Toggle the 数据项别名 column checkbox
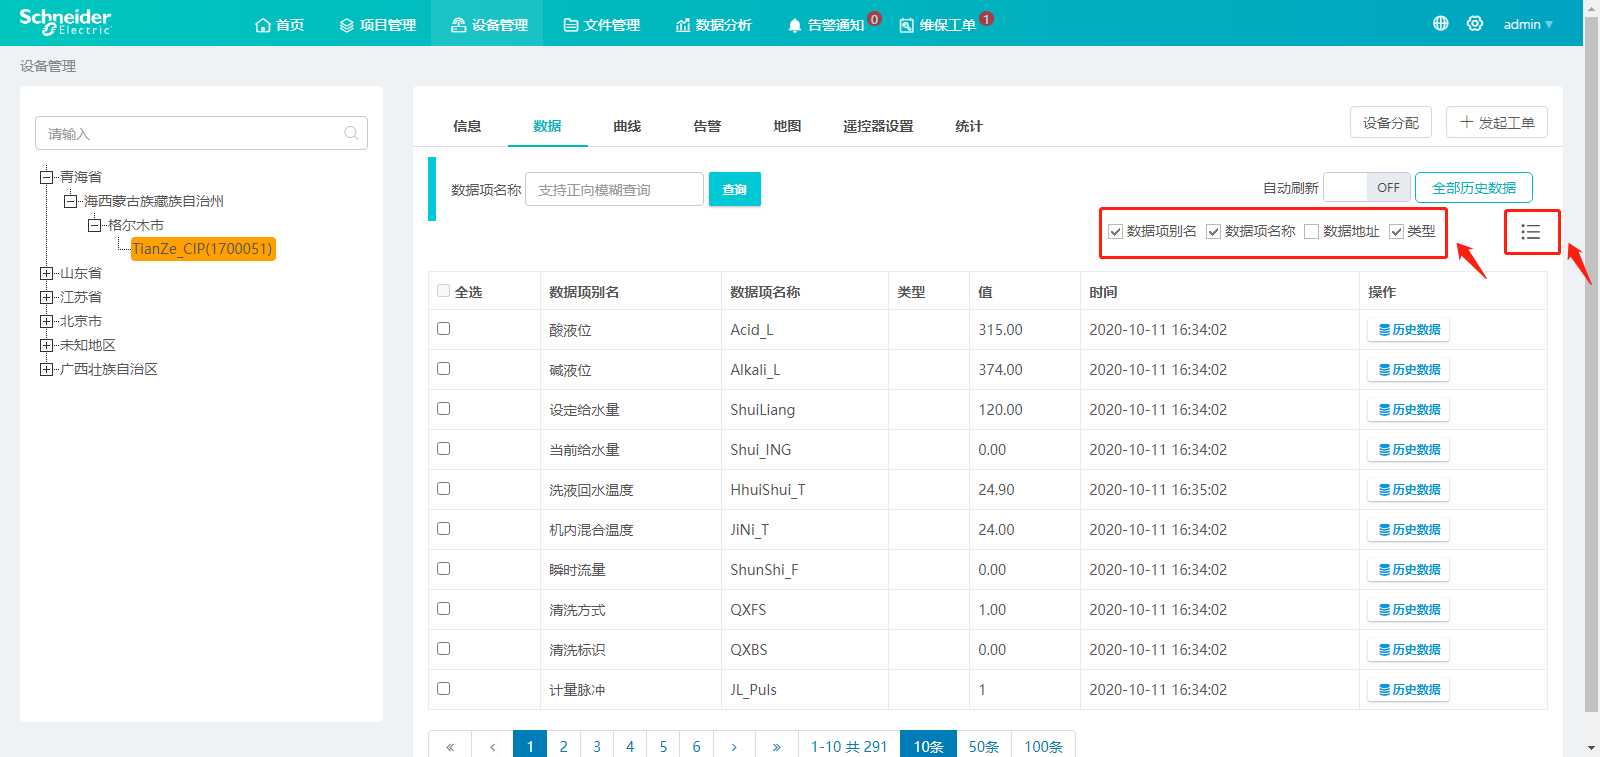 1115,232
